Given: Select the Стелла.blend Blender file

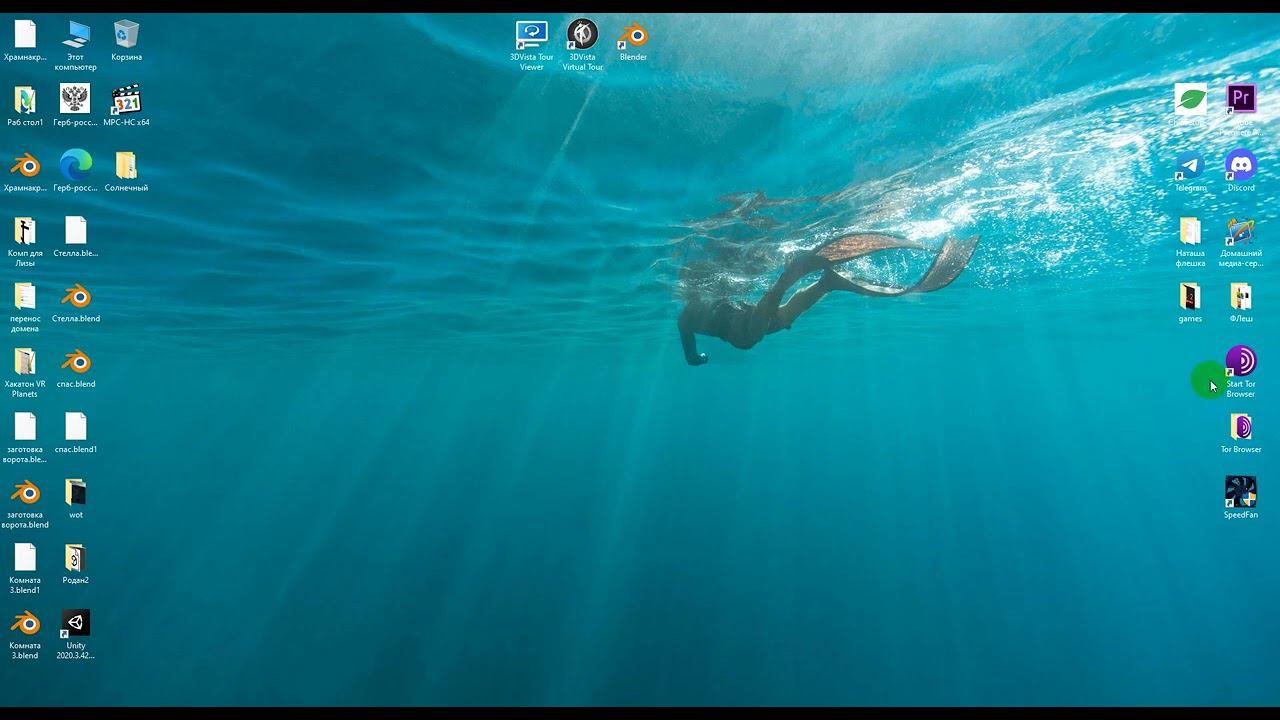Looking at the screenshot, I should (x=76, y=296).
